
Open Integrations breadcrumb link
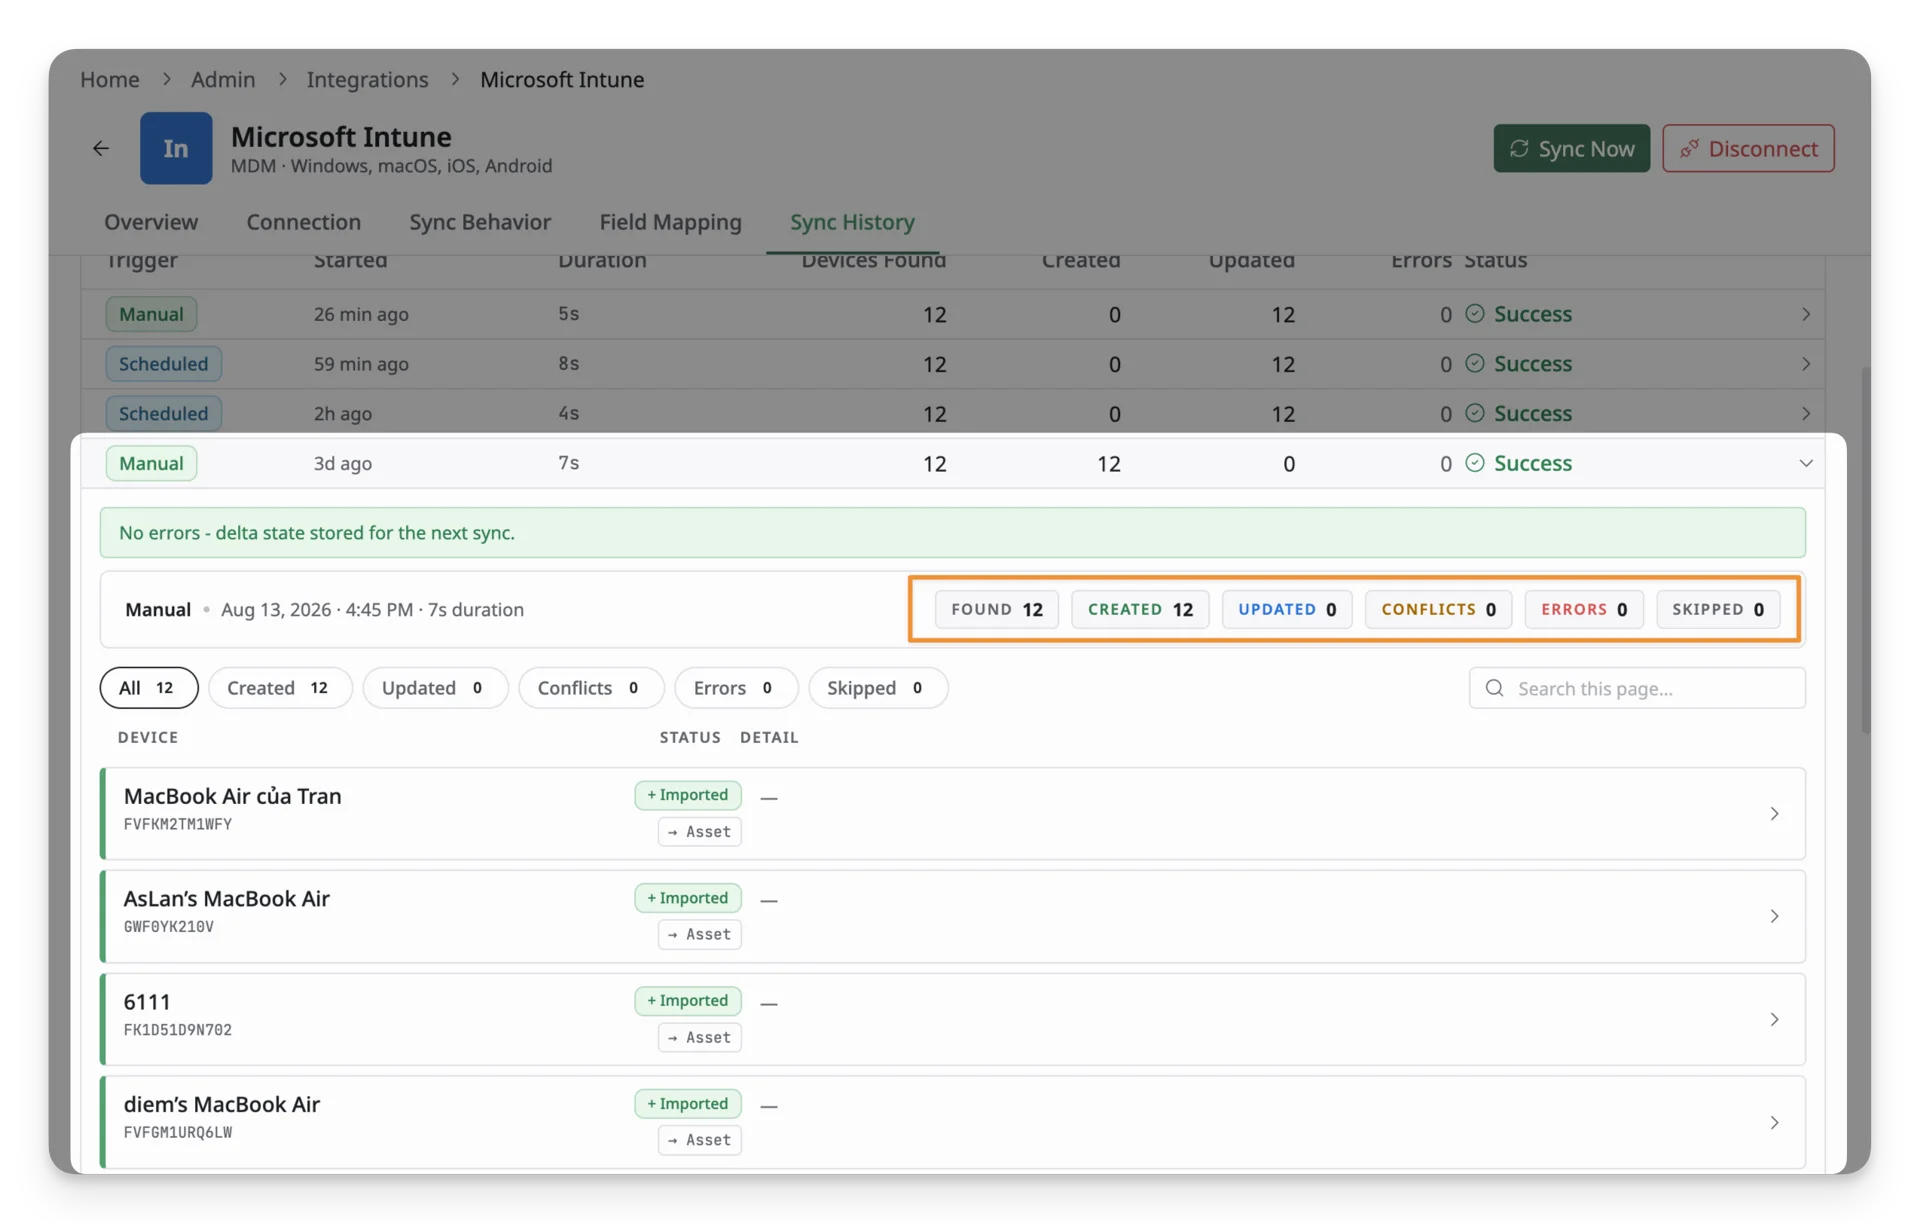pyautogui.click(x=367, y=79)
